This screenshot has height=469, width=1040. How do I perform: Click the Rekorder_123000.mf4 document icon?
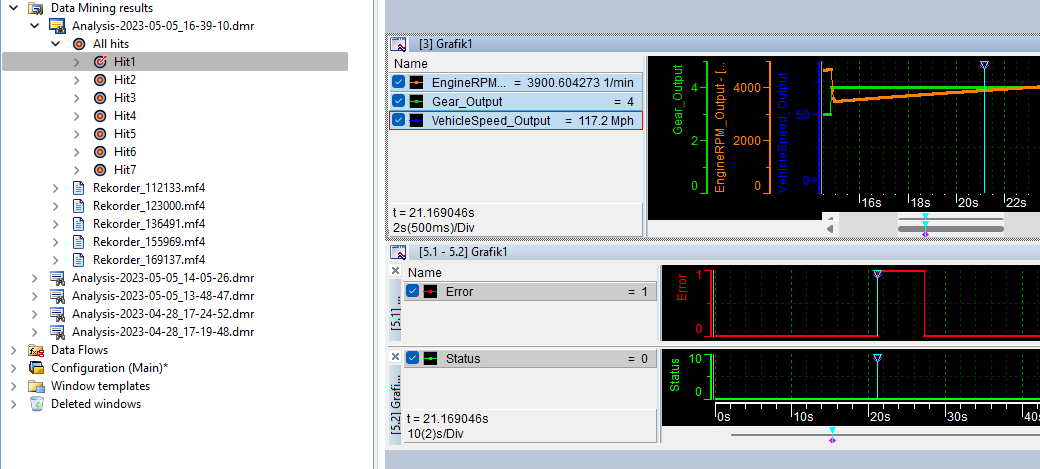(79, 206)
